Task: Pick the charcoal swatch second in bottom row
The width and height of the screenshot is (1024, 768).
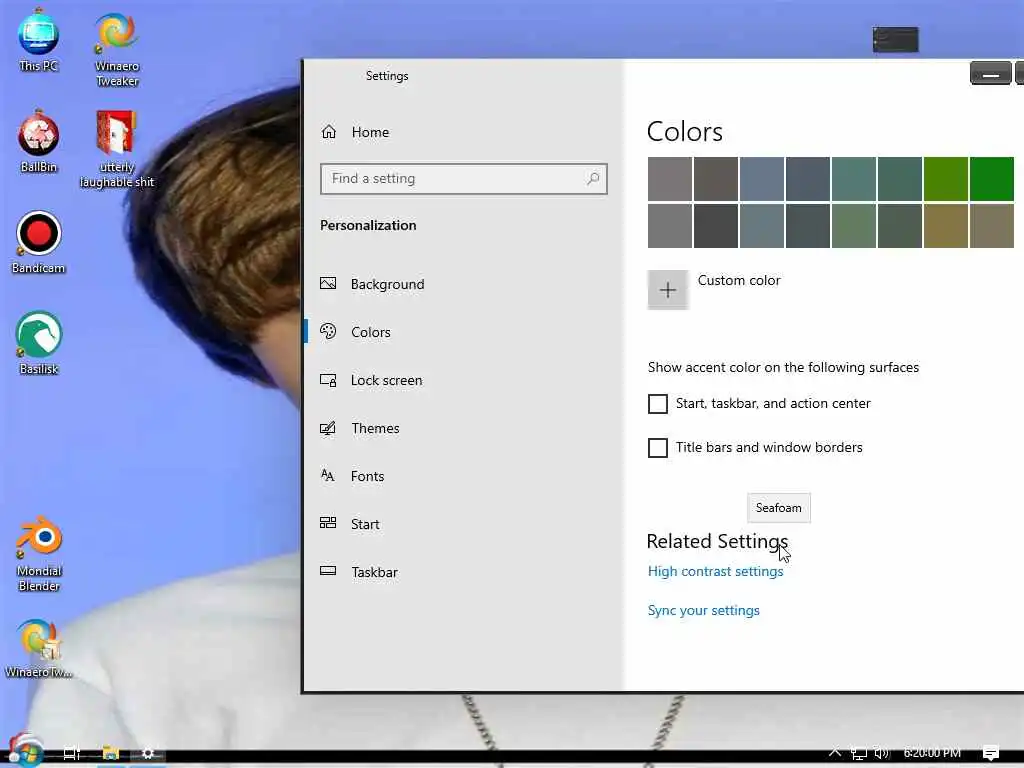Action: coord(716,226)
